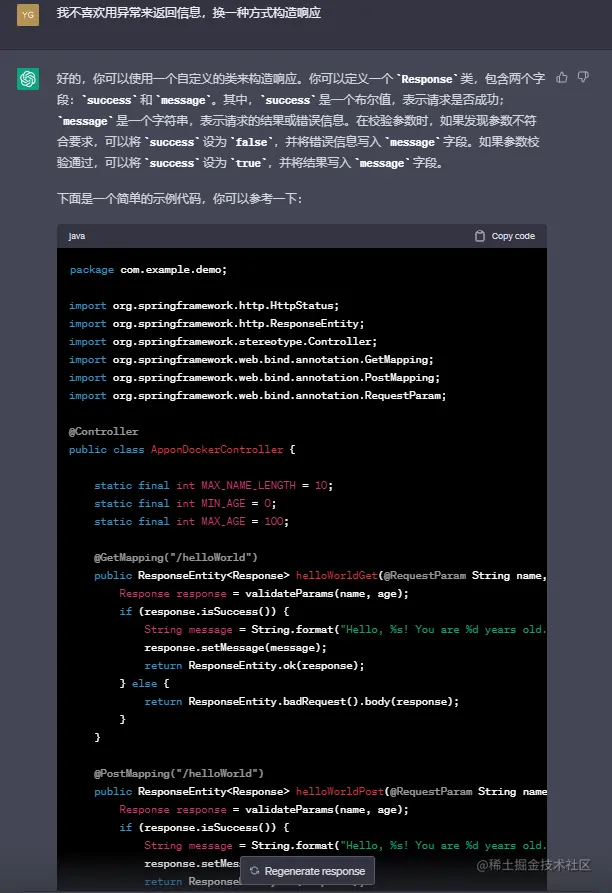Click the import stereotype.Controller line
Image resolution: width=612 pixels, height=893 pixels.
(223, 341)
